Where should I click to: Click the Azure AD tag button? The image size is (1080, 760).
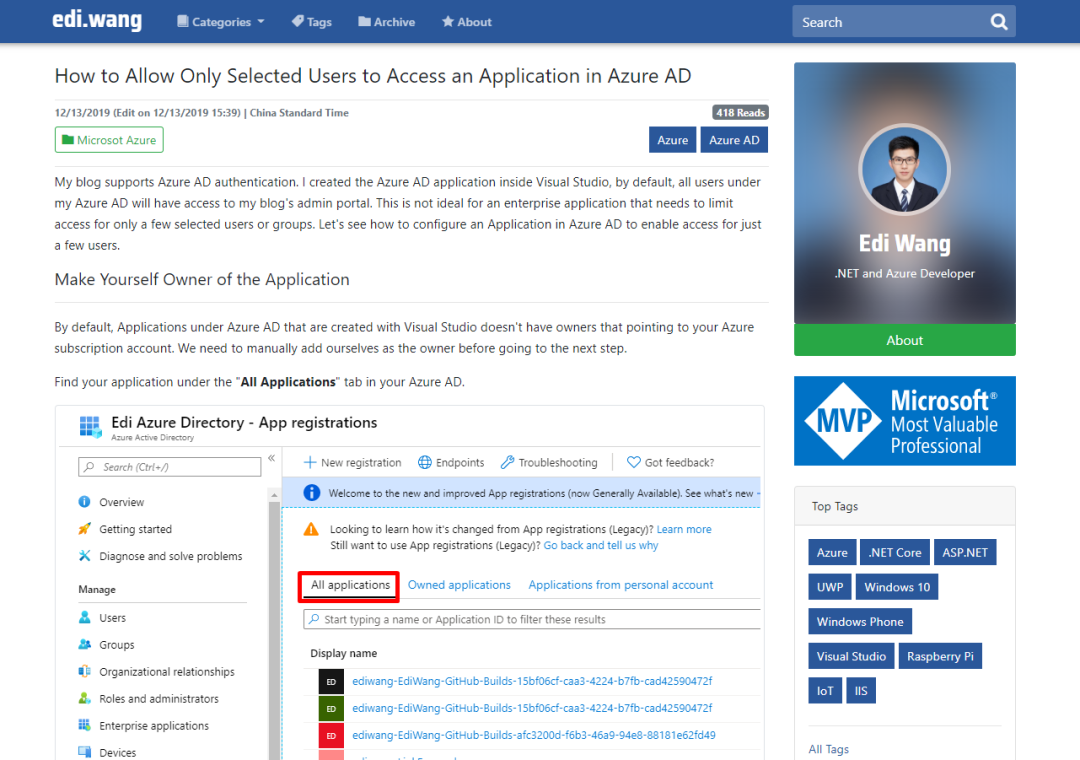pyautogui.click(x=734, y=140)
